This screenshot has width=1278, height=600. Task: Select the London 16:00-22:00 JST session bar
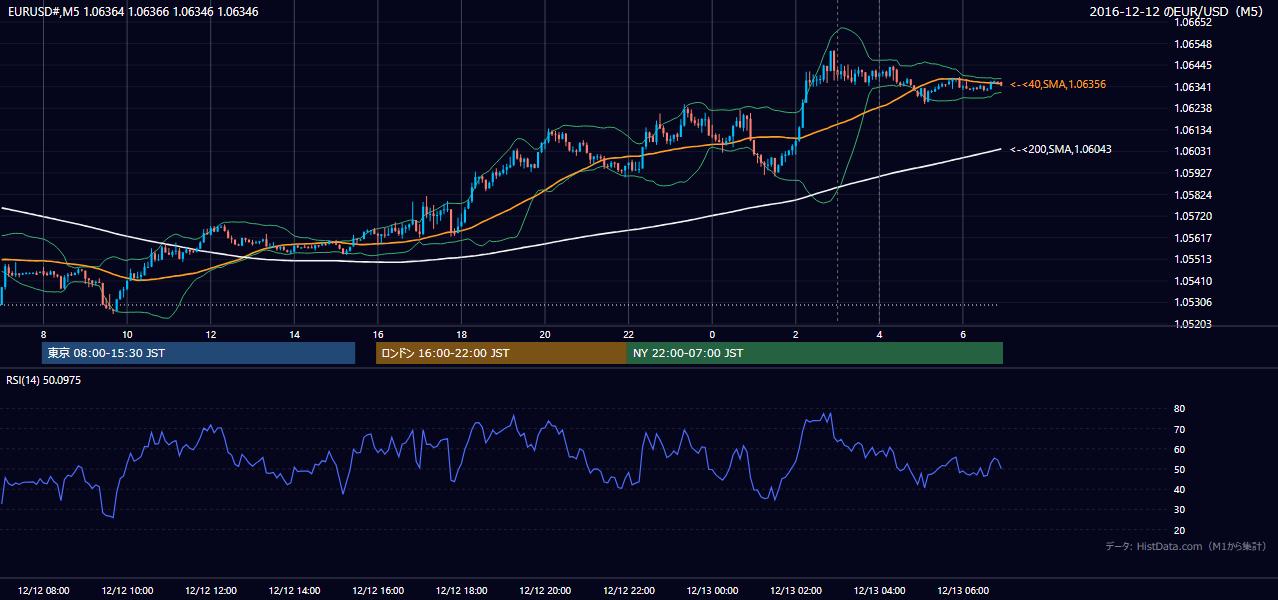click(501, 353)
